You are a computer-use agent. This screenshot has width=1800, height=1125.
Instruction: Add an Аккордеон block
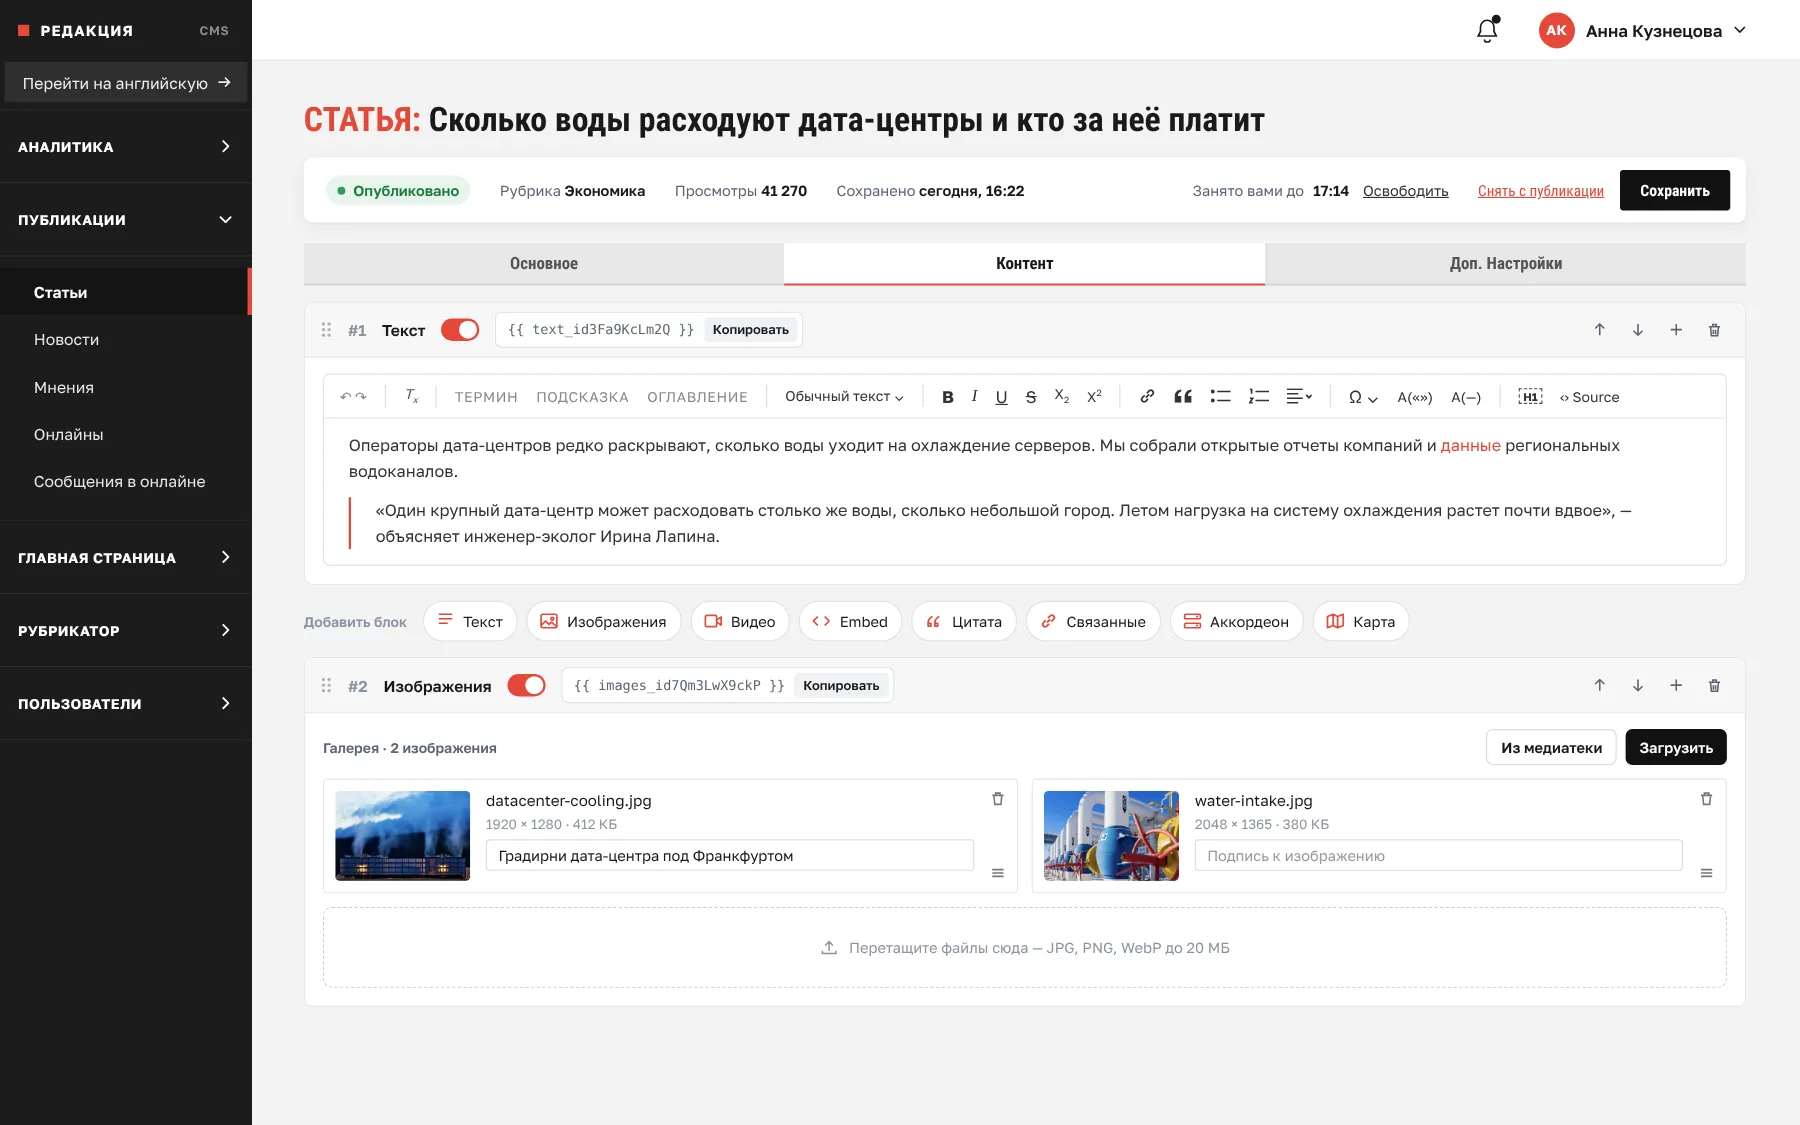(1236, 621)
